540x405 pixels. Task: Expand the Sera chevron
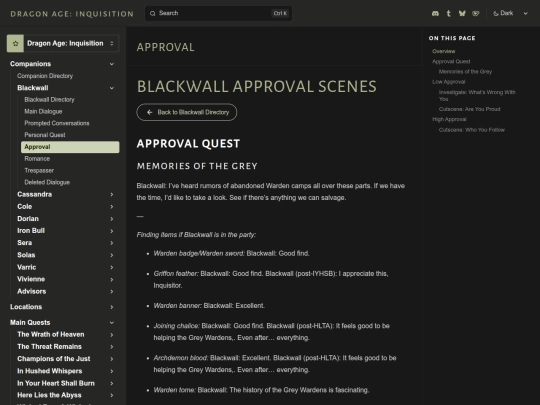(x=112, y=243)
